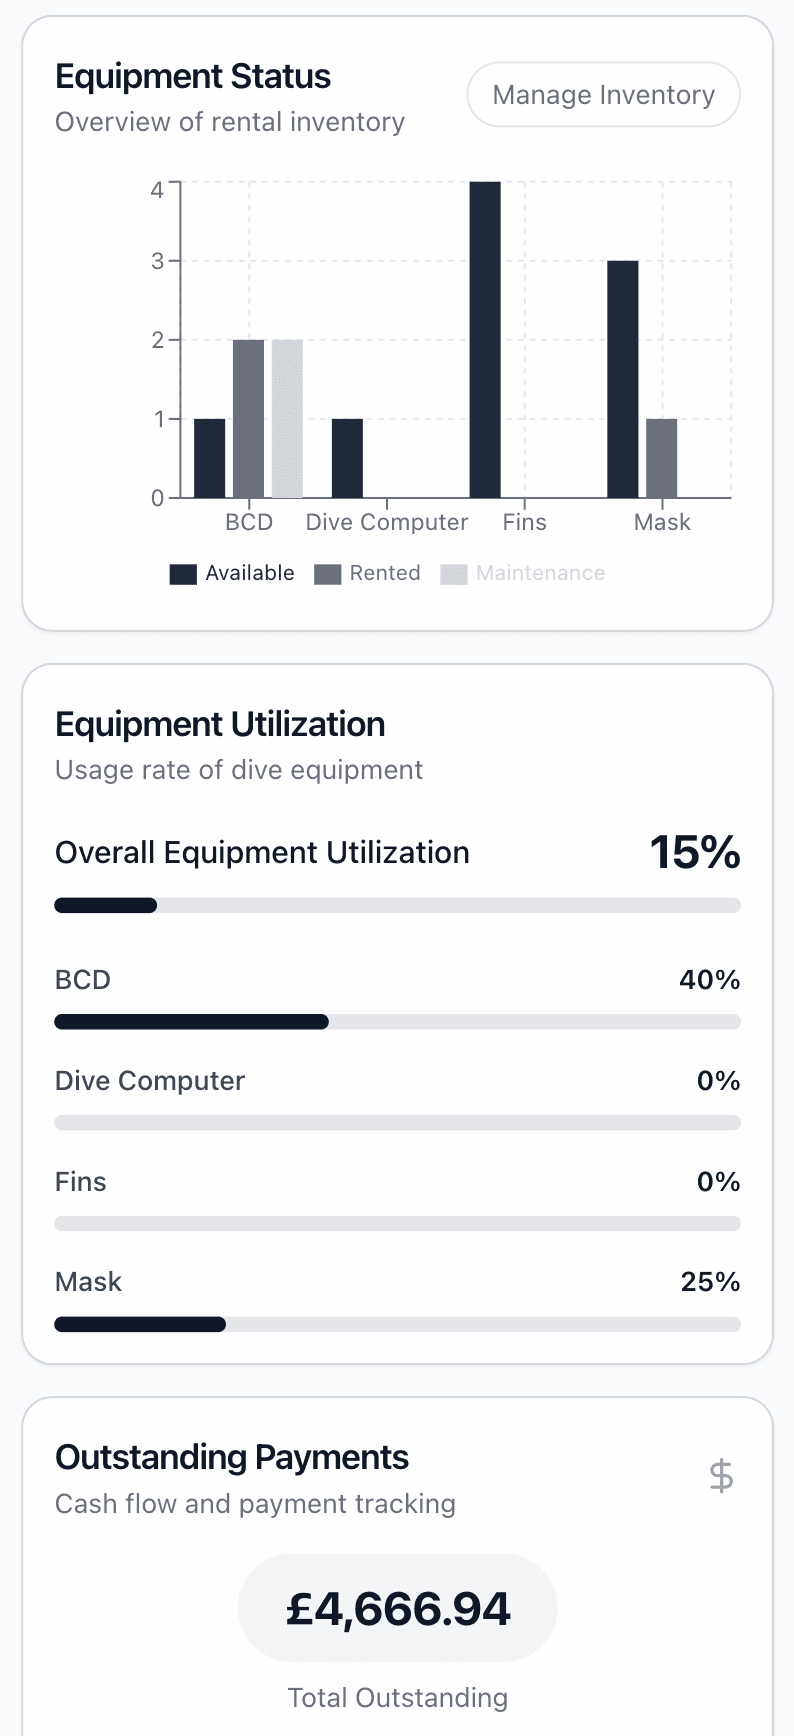Open Manage Inventory
794x1736 pixels.
603,94
